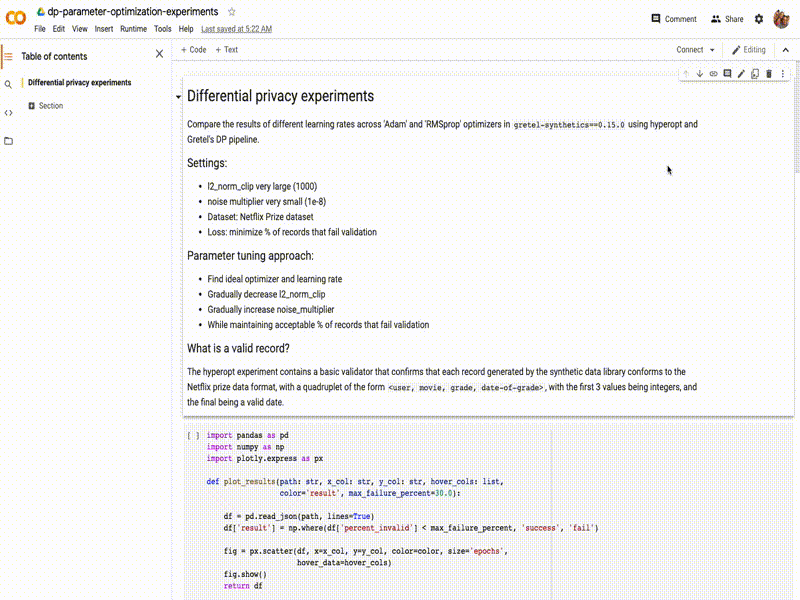The image size is (800, 600).
Task: Open the search sidebar icon
Action: click(8, 84)
